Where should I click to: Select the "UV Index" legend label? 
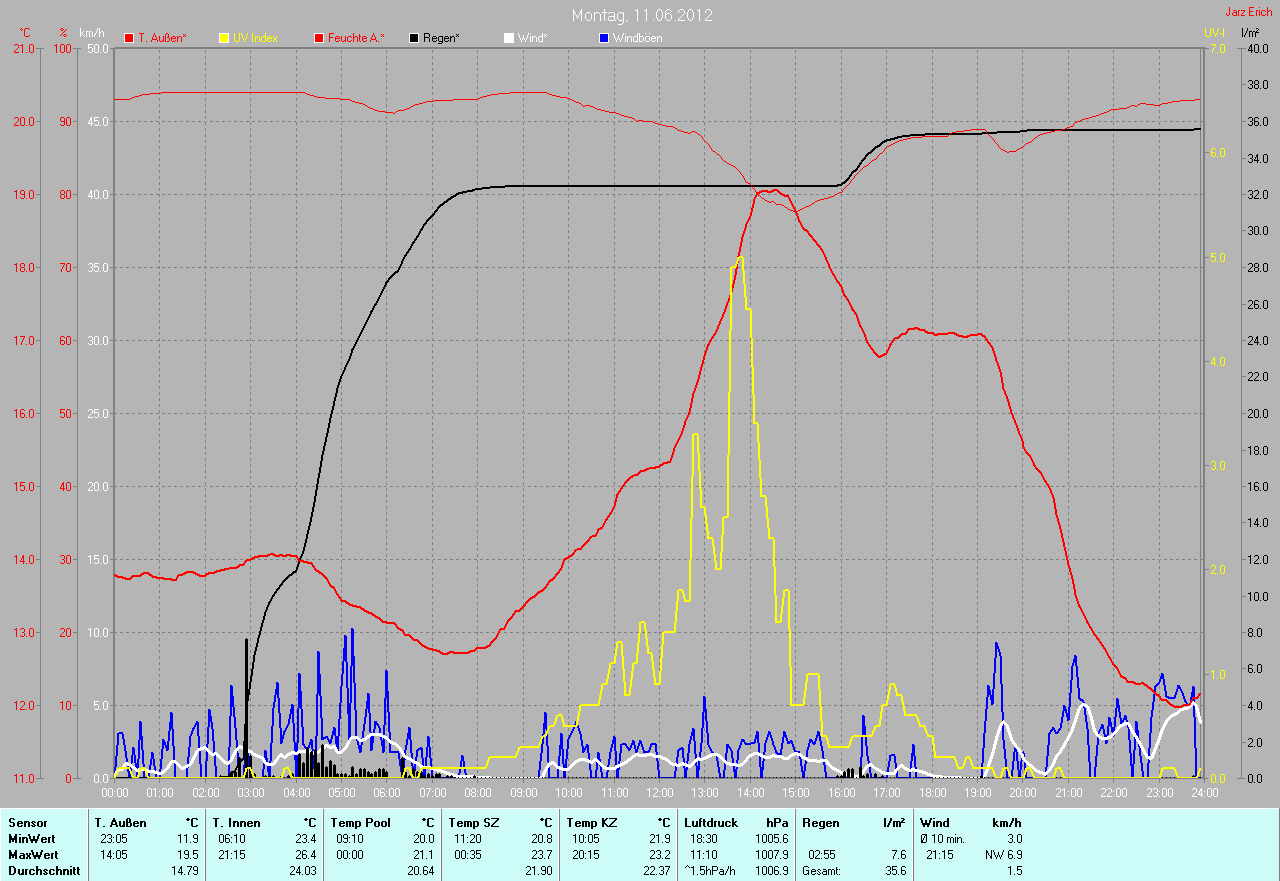point(255,38)
